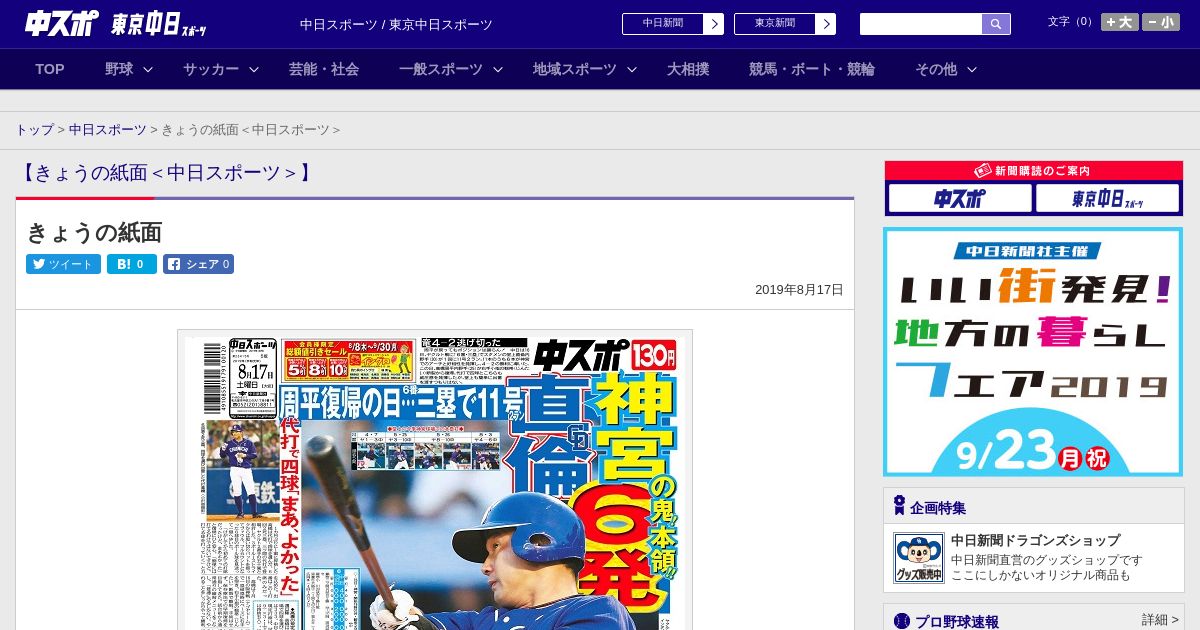Screen dimensions: 1200x630
Task: Open the newspaper front page image
Action: [435, 480]
